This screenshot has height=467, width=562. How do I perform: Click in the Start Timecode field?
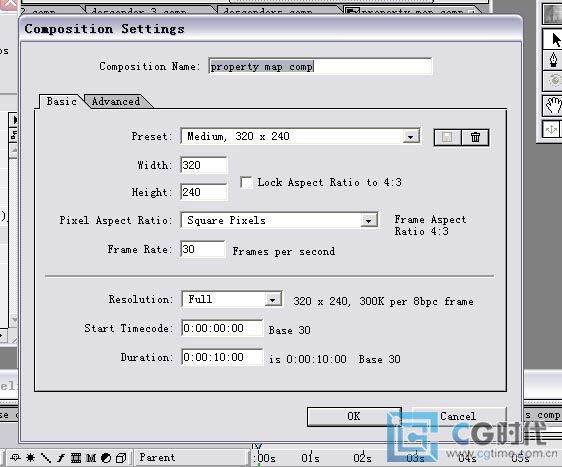click(x=222, y=328)
